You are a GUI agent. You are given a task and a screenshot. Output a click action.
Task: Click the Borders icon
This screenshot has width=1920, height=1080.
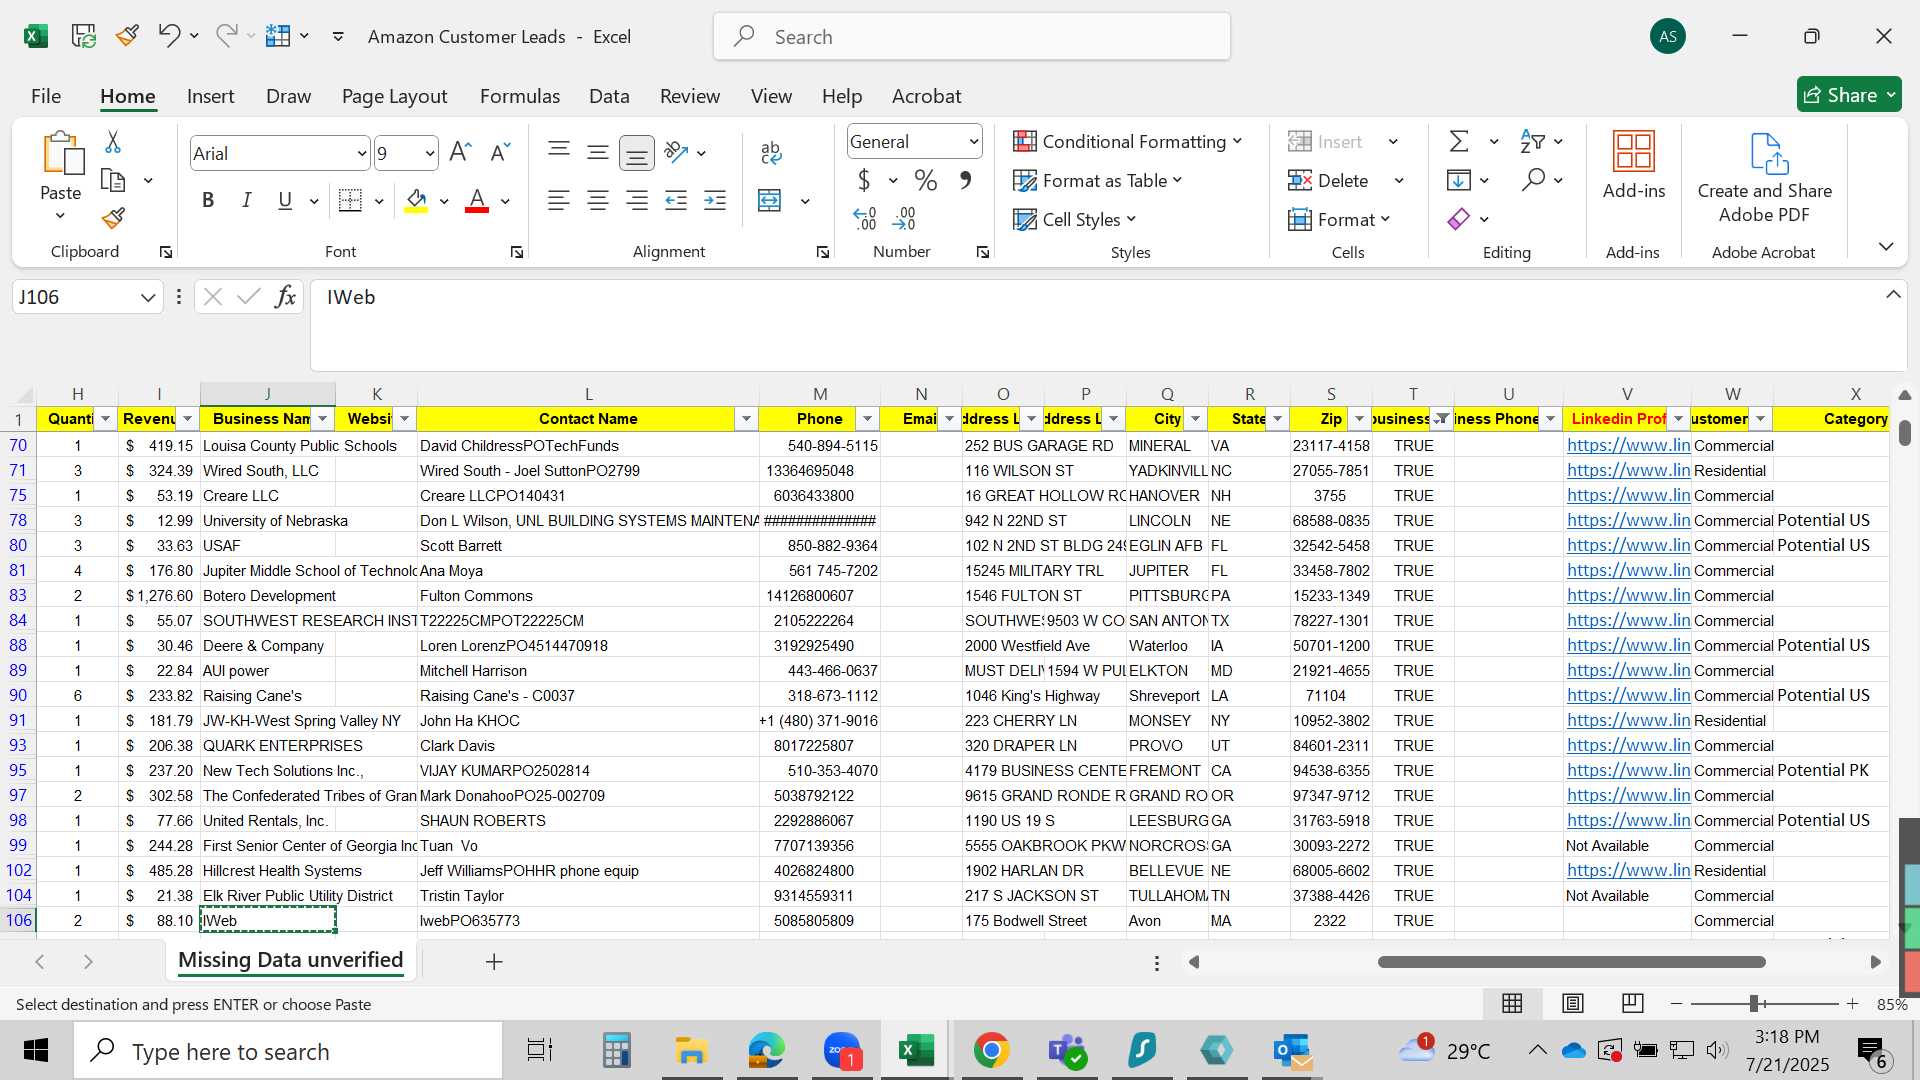350,200
